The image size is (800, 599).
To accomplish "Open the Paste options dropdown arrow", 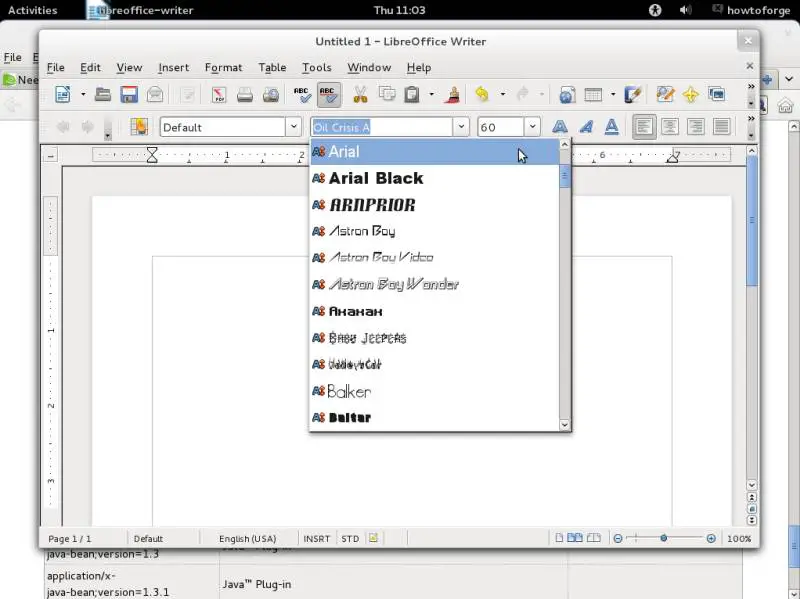I will (x=431, y=94).
